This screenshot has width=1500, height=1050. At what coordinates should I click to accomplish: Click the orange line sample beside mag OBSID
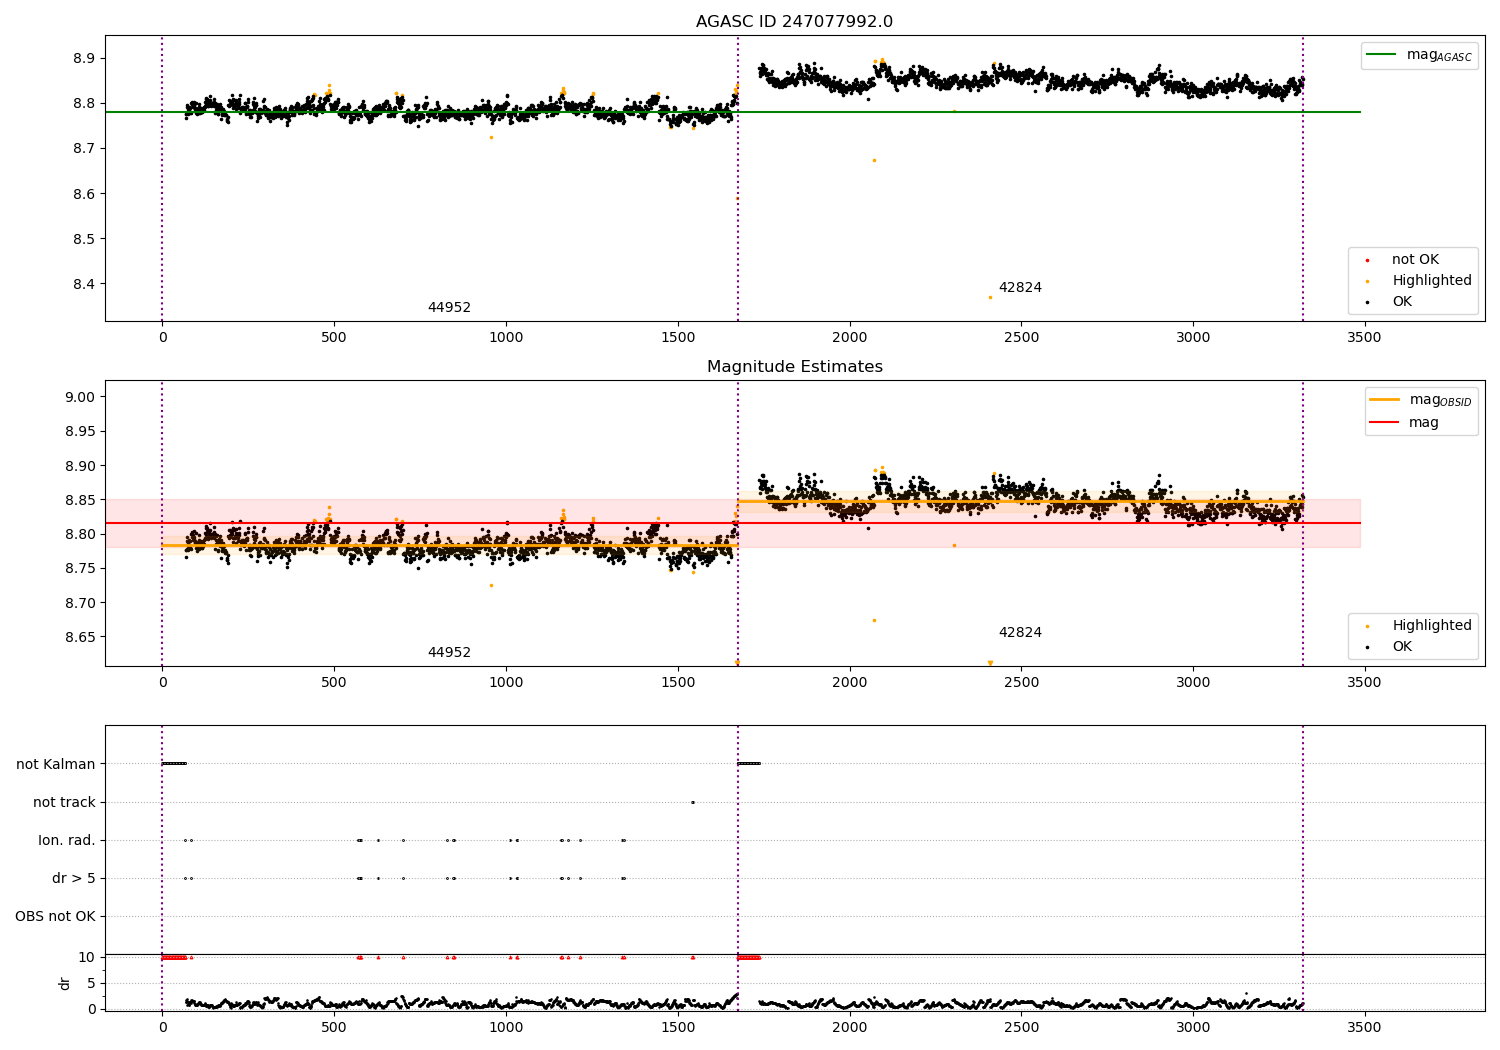pos(1385,400)
